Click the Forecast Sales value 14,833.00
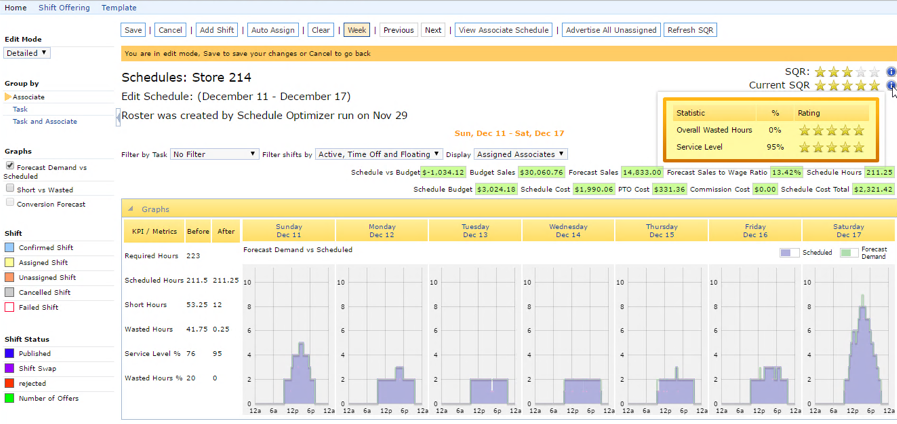The width and height of the screenshot is (897, 424). pyautogui.click(x=642, y=172)
